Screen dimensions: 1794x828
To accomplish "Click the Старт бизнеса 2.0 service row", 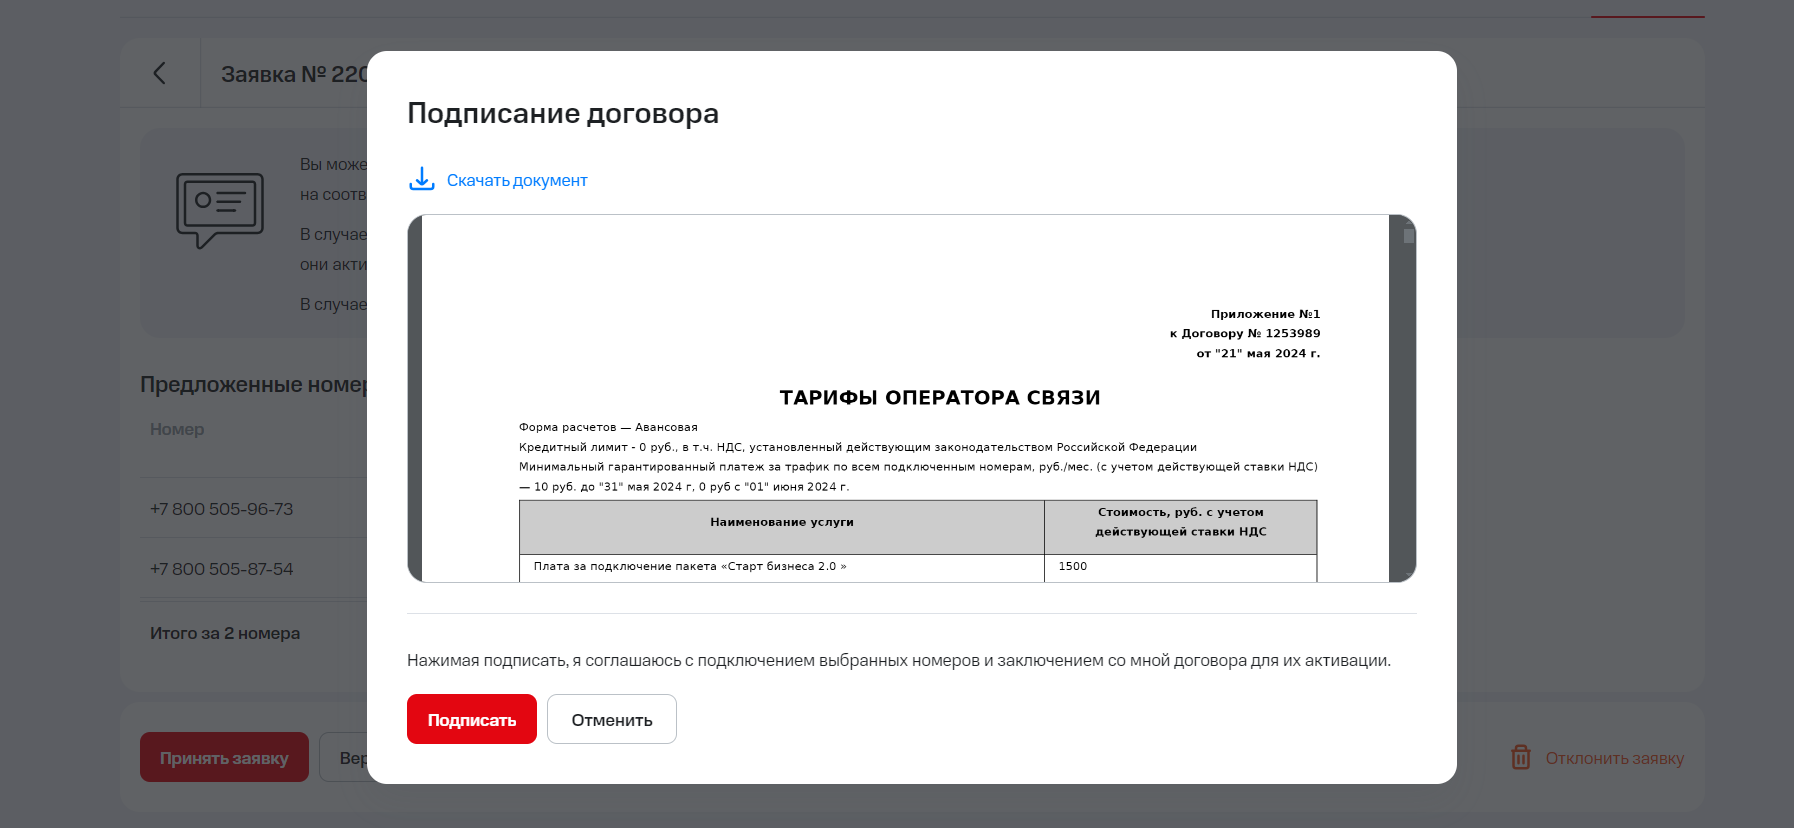I will [690, 567].
